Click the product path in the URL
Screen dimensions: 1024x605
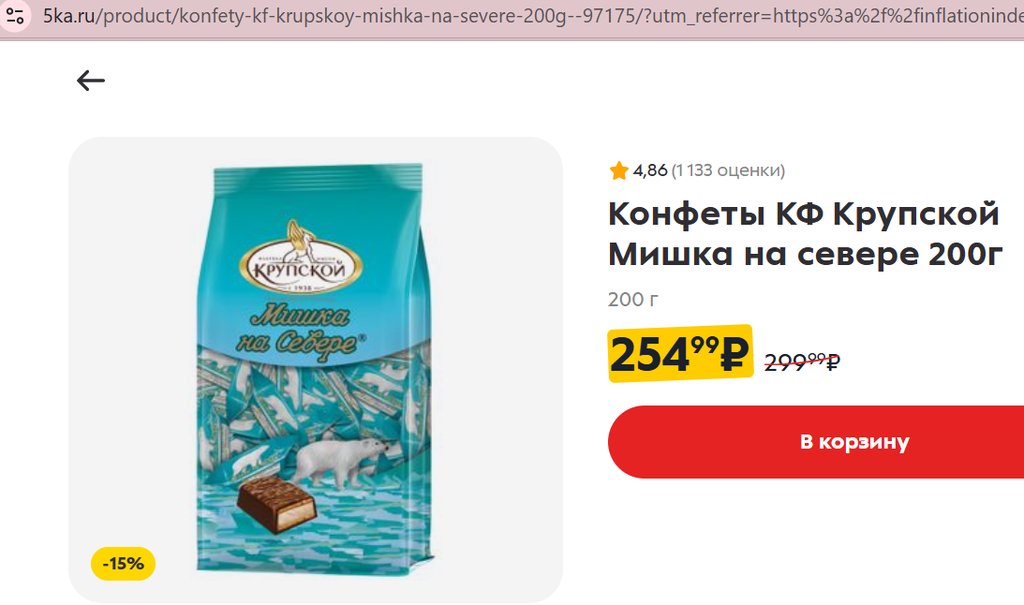pos(369,16)
